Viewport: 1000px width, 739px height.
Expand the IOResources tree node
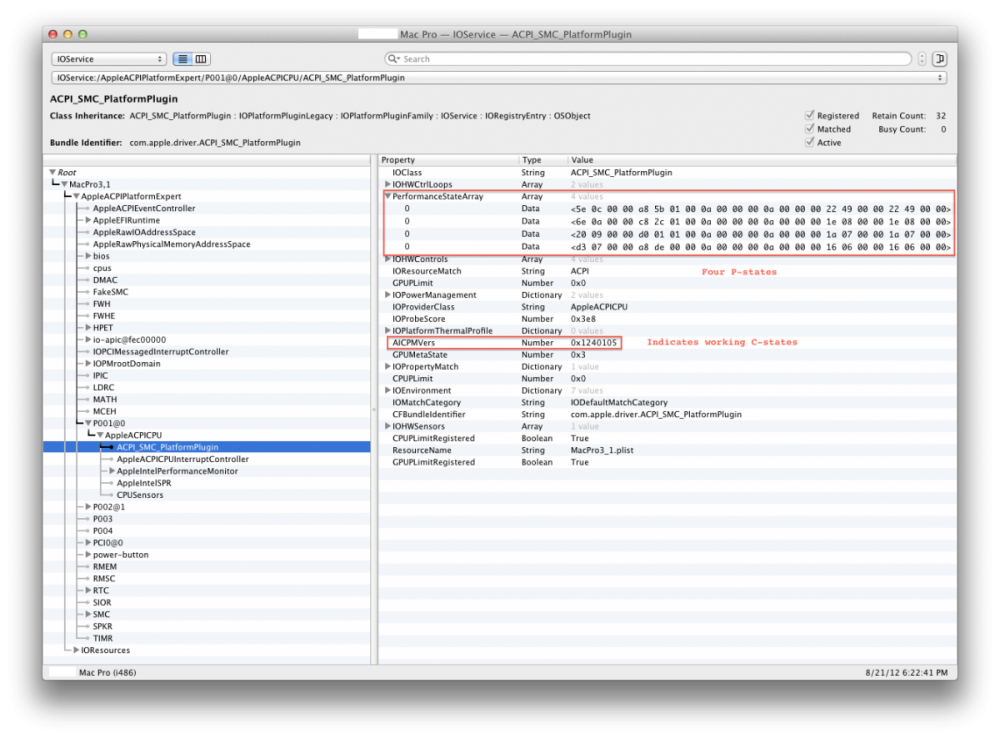coord(76,650)
